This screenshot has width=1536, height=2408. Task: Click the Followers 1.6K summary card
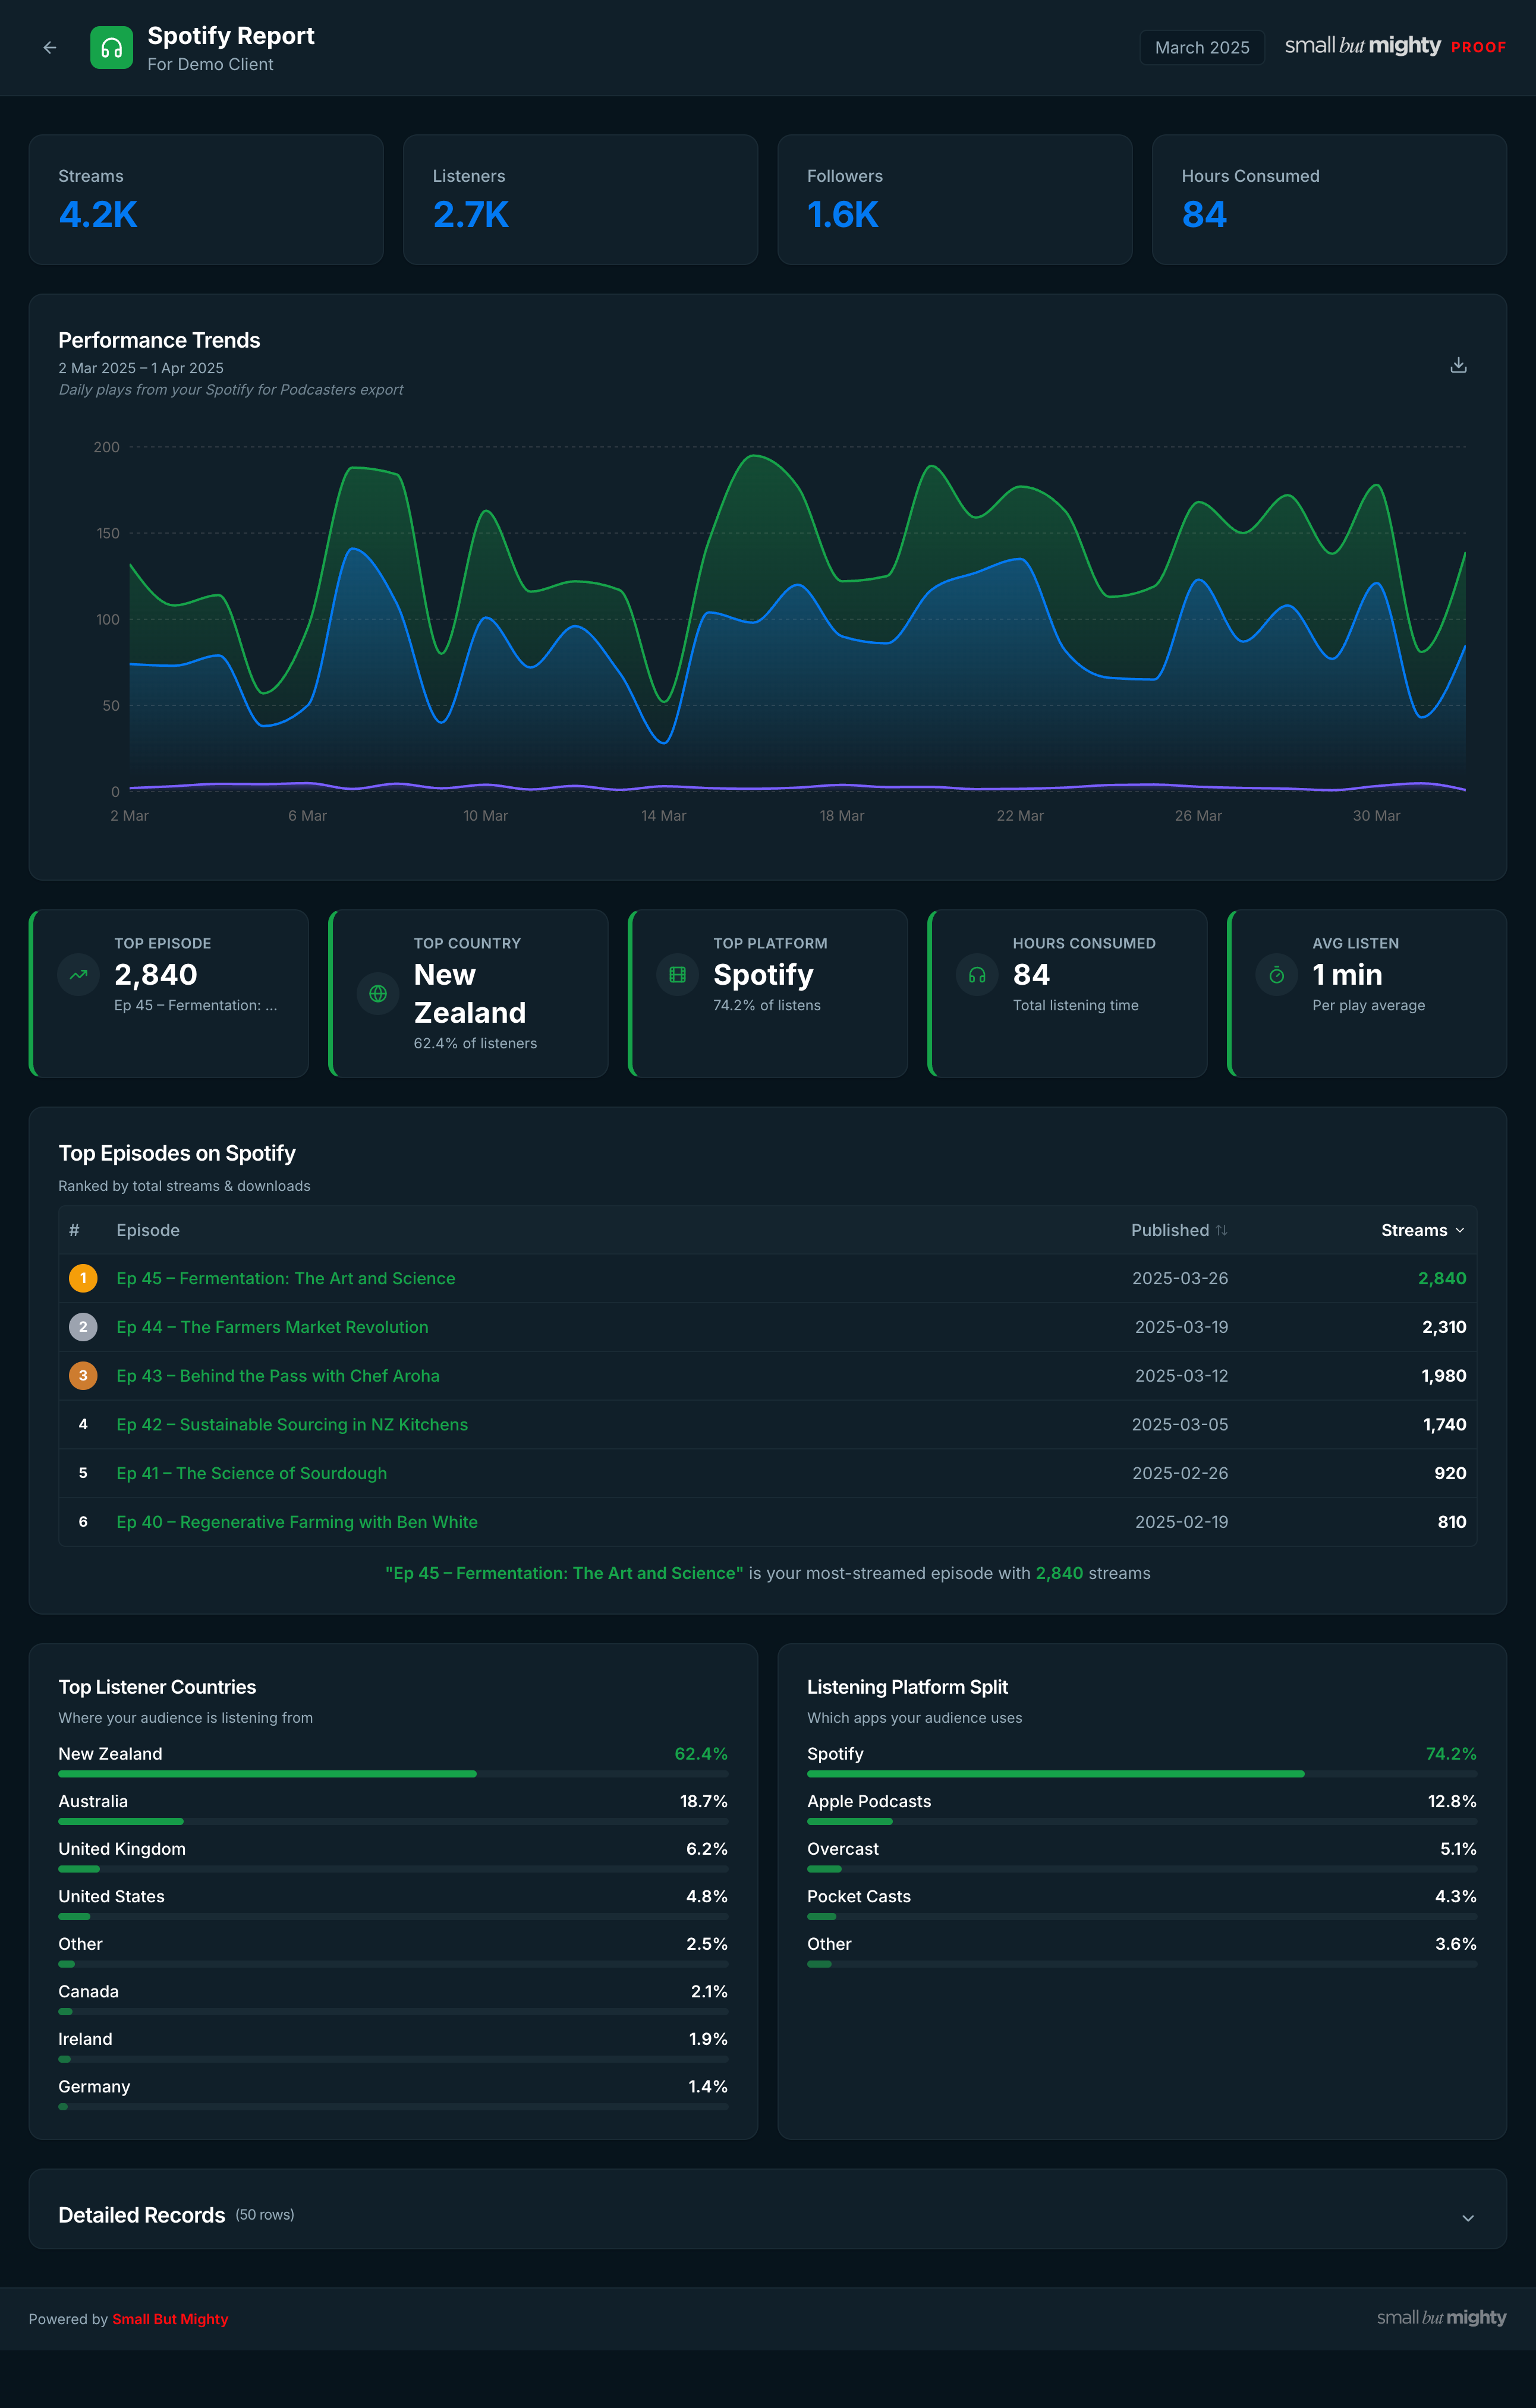click(x=955, y=200)
